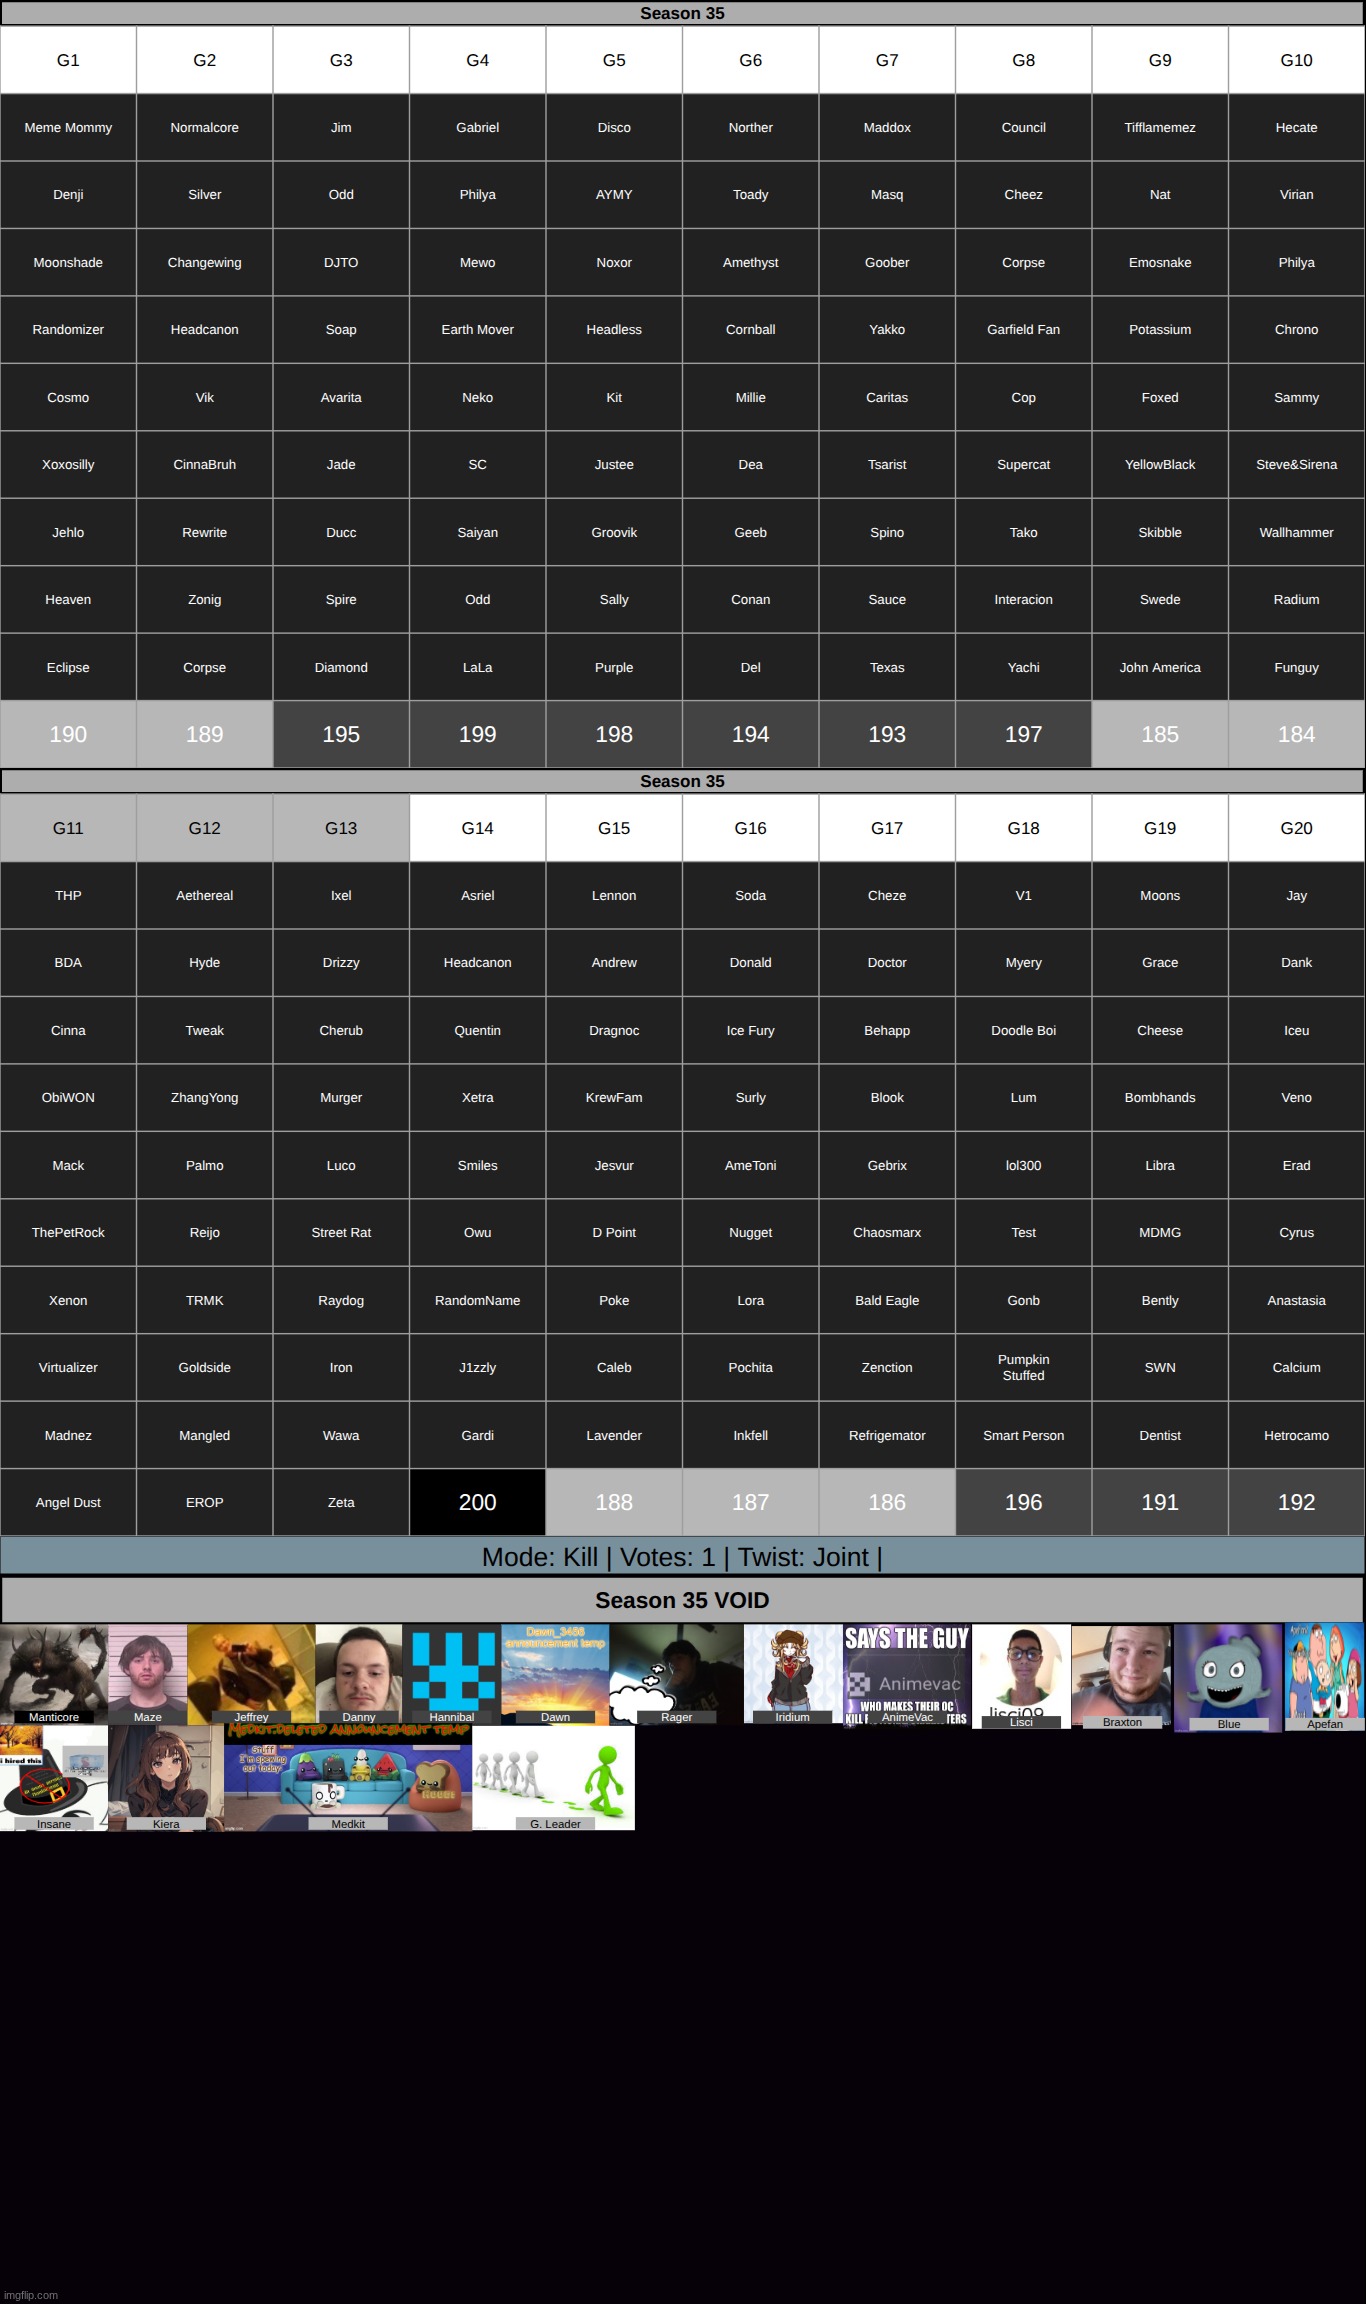
Task: Select the Pumpkin Stuffed cell
Action: tap(1023, 1367)
